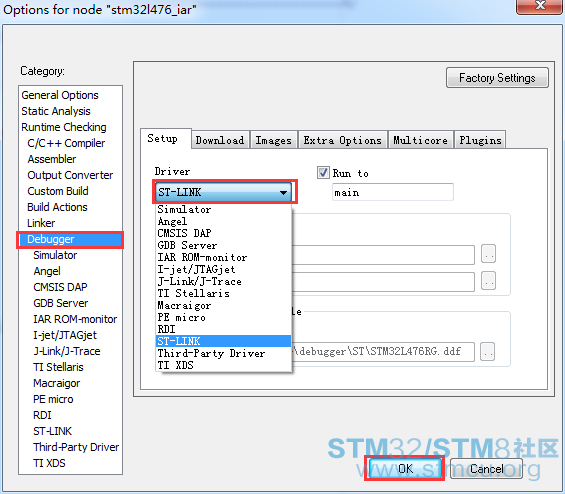The width and height of the screenshot is (565, 494).
Task: Select I-jet/JTAGjet in Category list
Action: tap(65, 335)
